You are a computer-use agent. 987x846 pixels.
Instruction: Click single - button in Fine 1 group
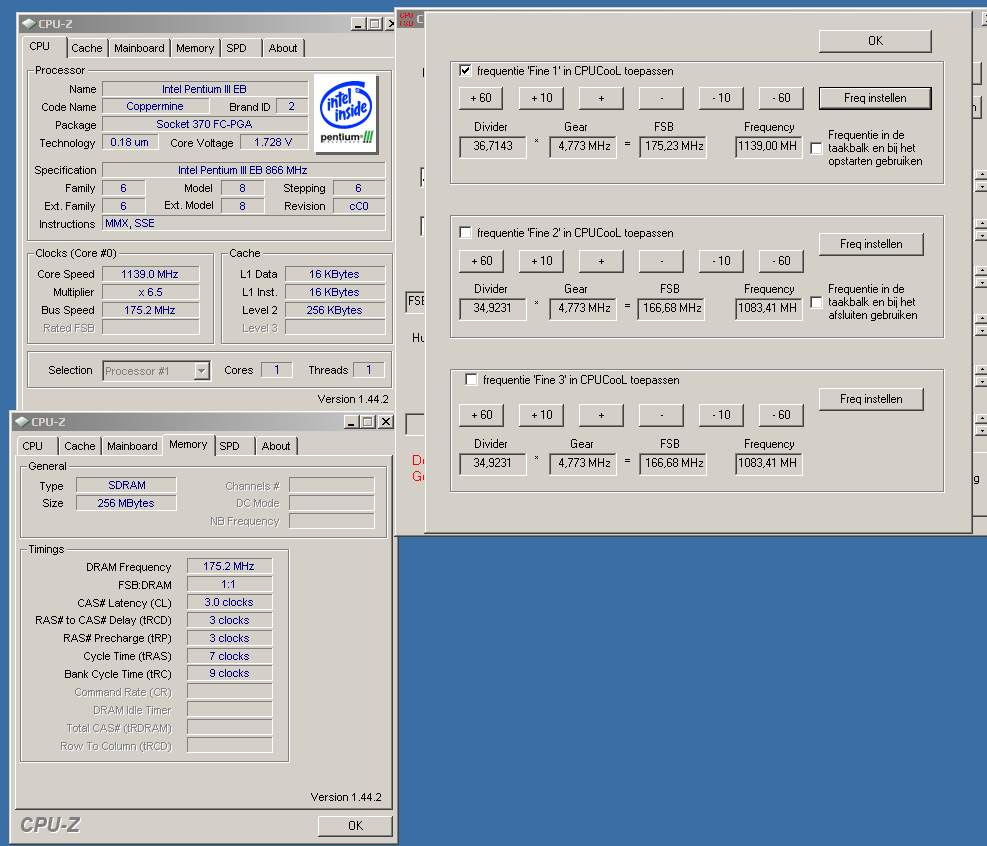[x=661, y=98]
